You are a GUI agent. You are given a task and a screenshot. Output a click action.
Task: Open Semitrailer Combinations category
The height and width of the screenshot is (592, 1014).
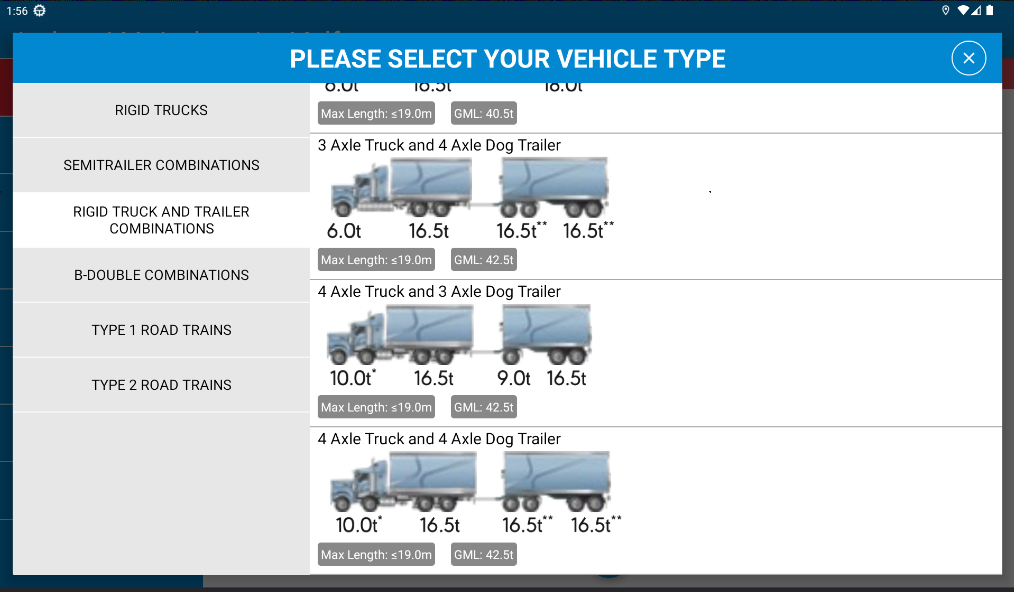(x=161, y=165)
